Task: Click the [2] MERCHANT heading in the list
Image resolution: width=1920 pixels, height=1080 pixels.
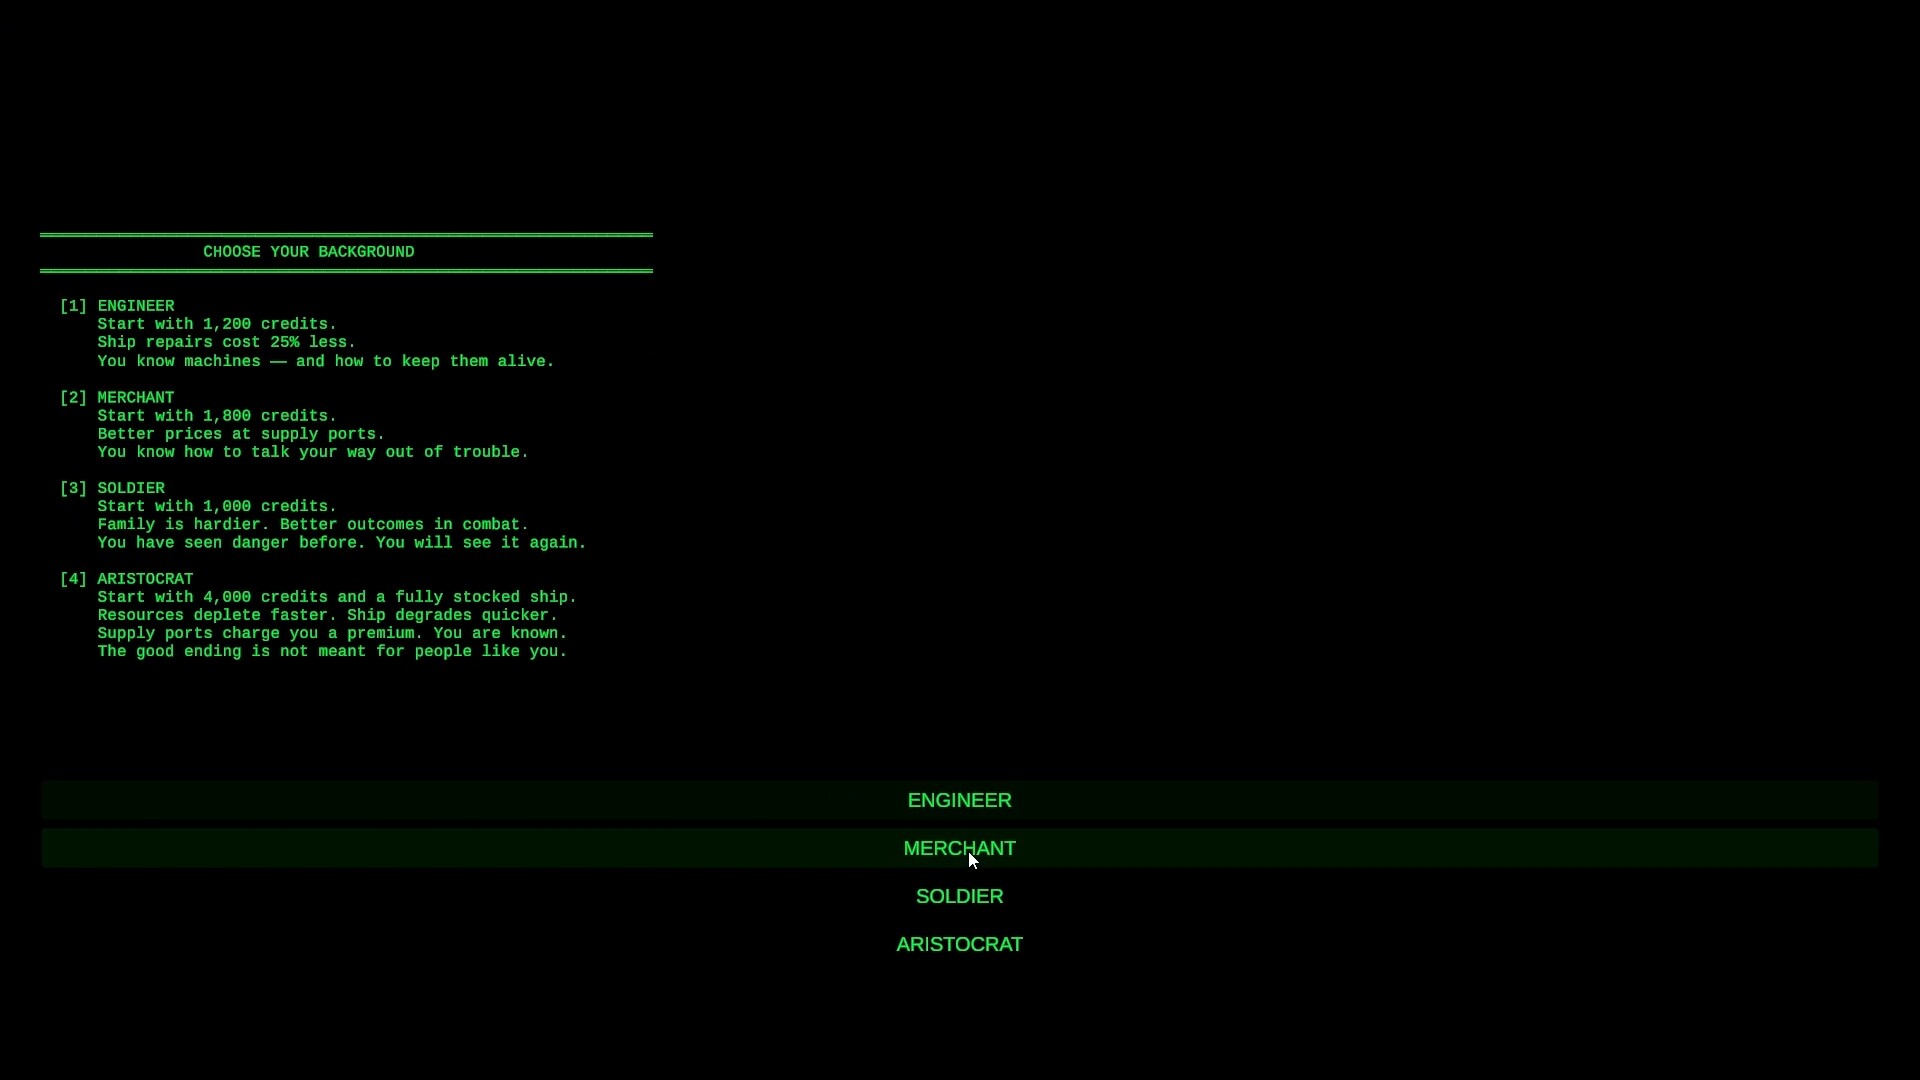Action: [x=117, y=398]
